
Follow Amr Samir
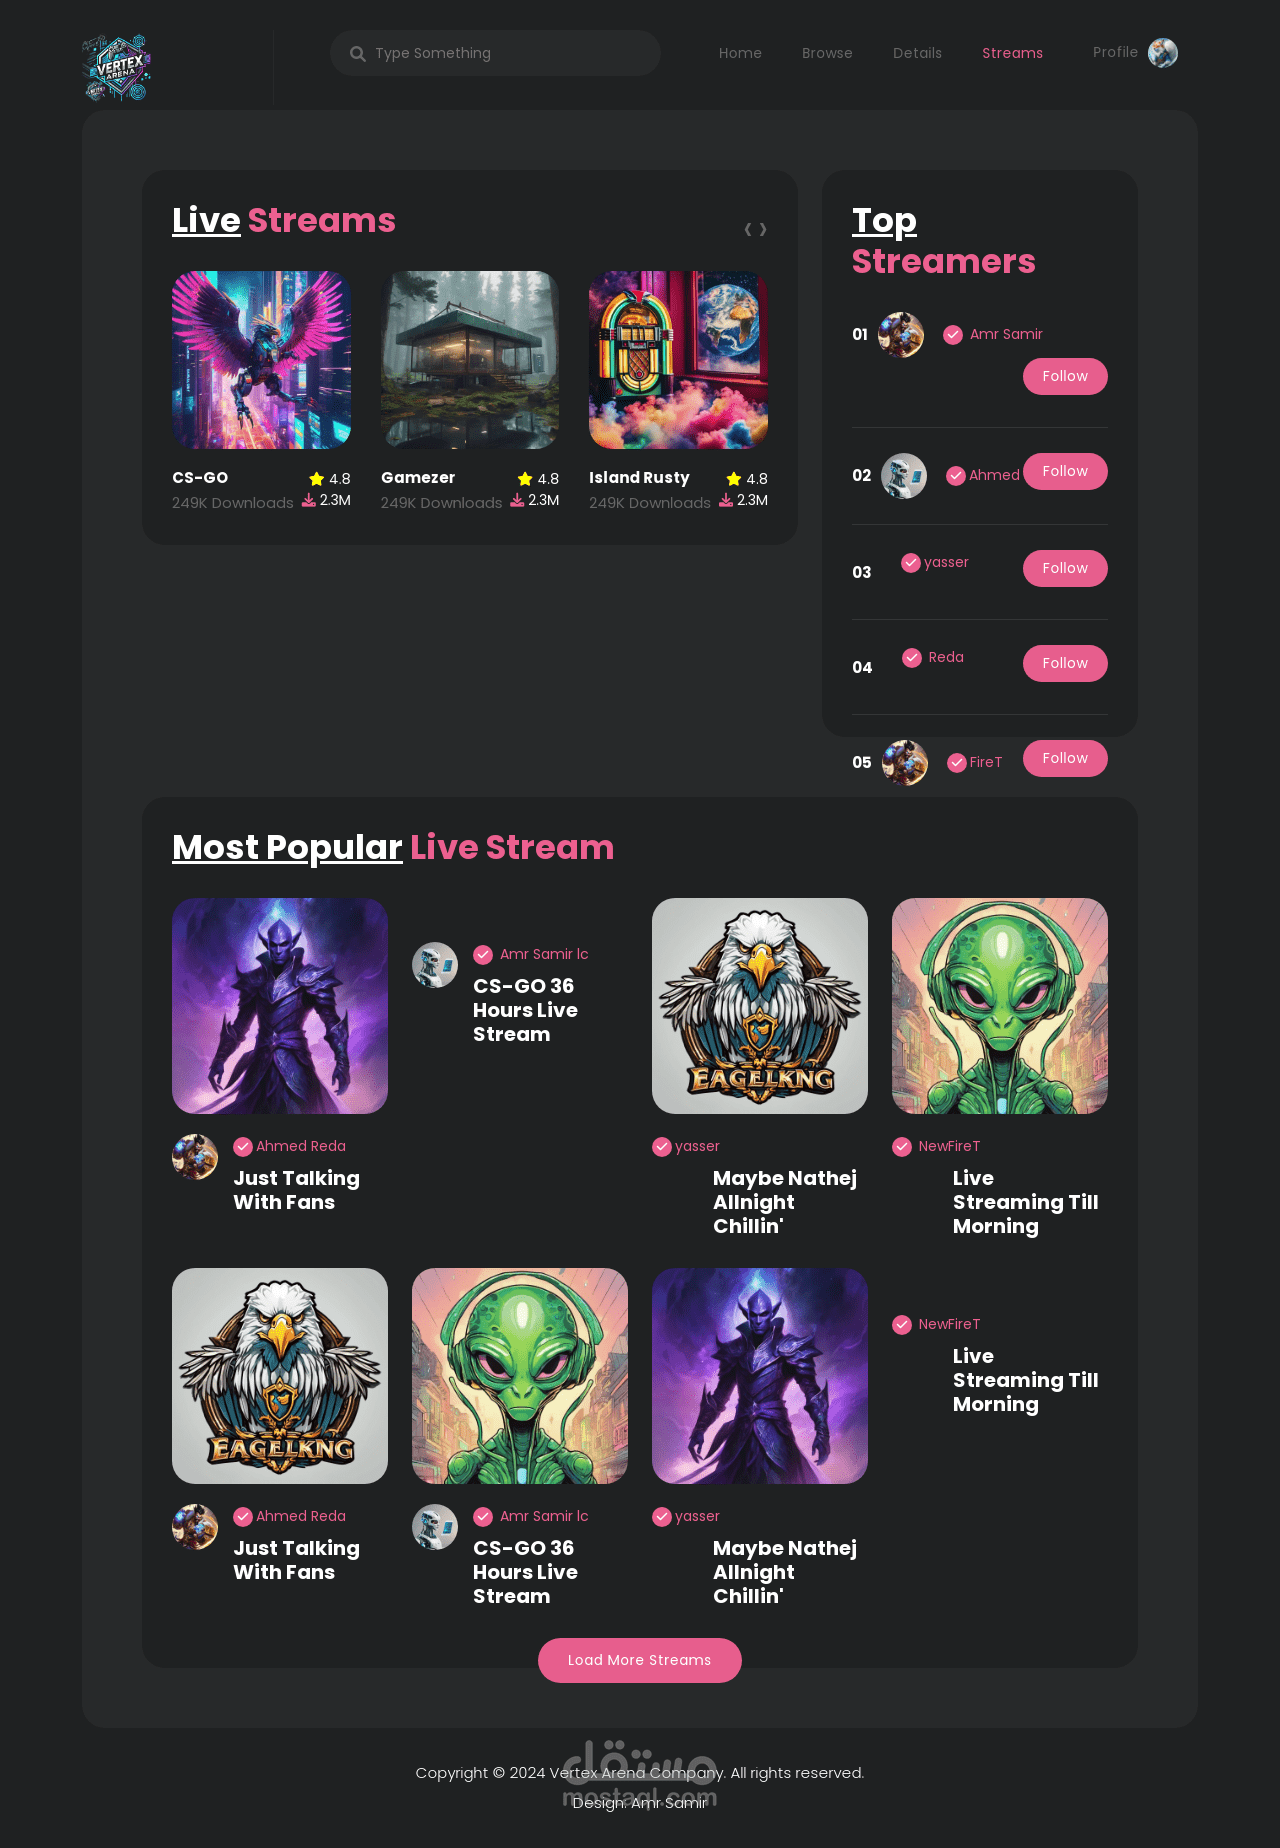tap(1065, 377)
